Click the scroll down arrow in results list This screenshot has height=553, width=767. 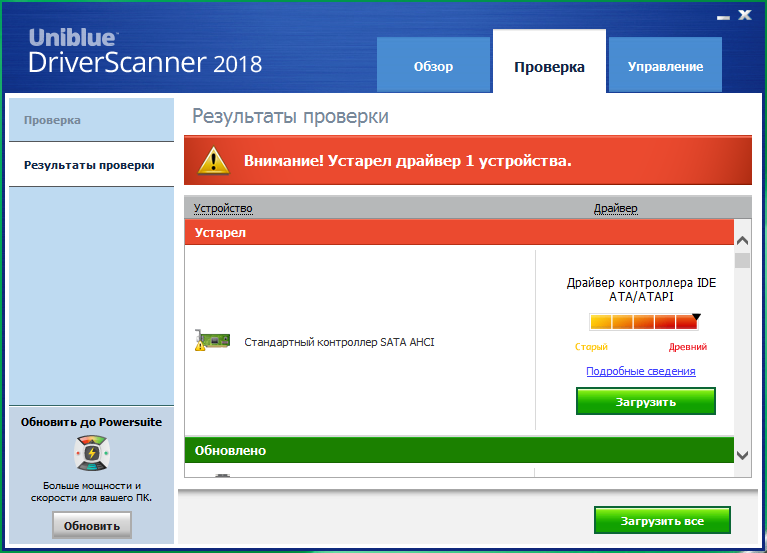(743, 455)
